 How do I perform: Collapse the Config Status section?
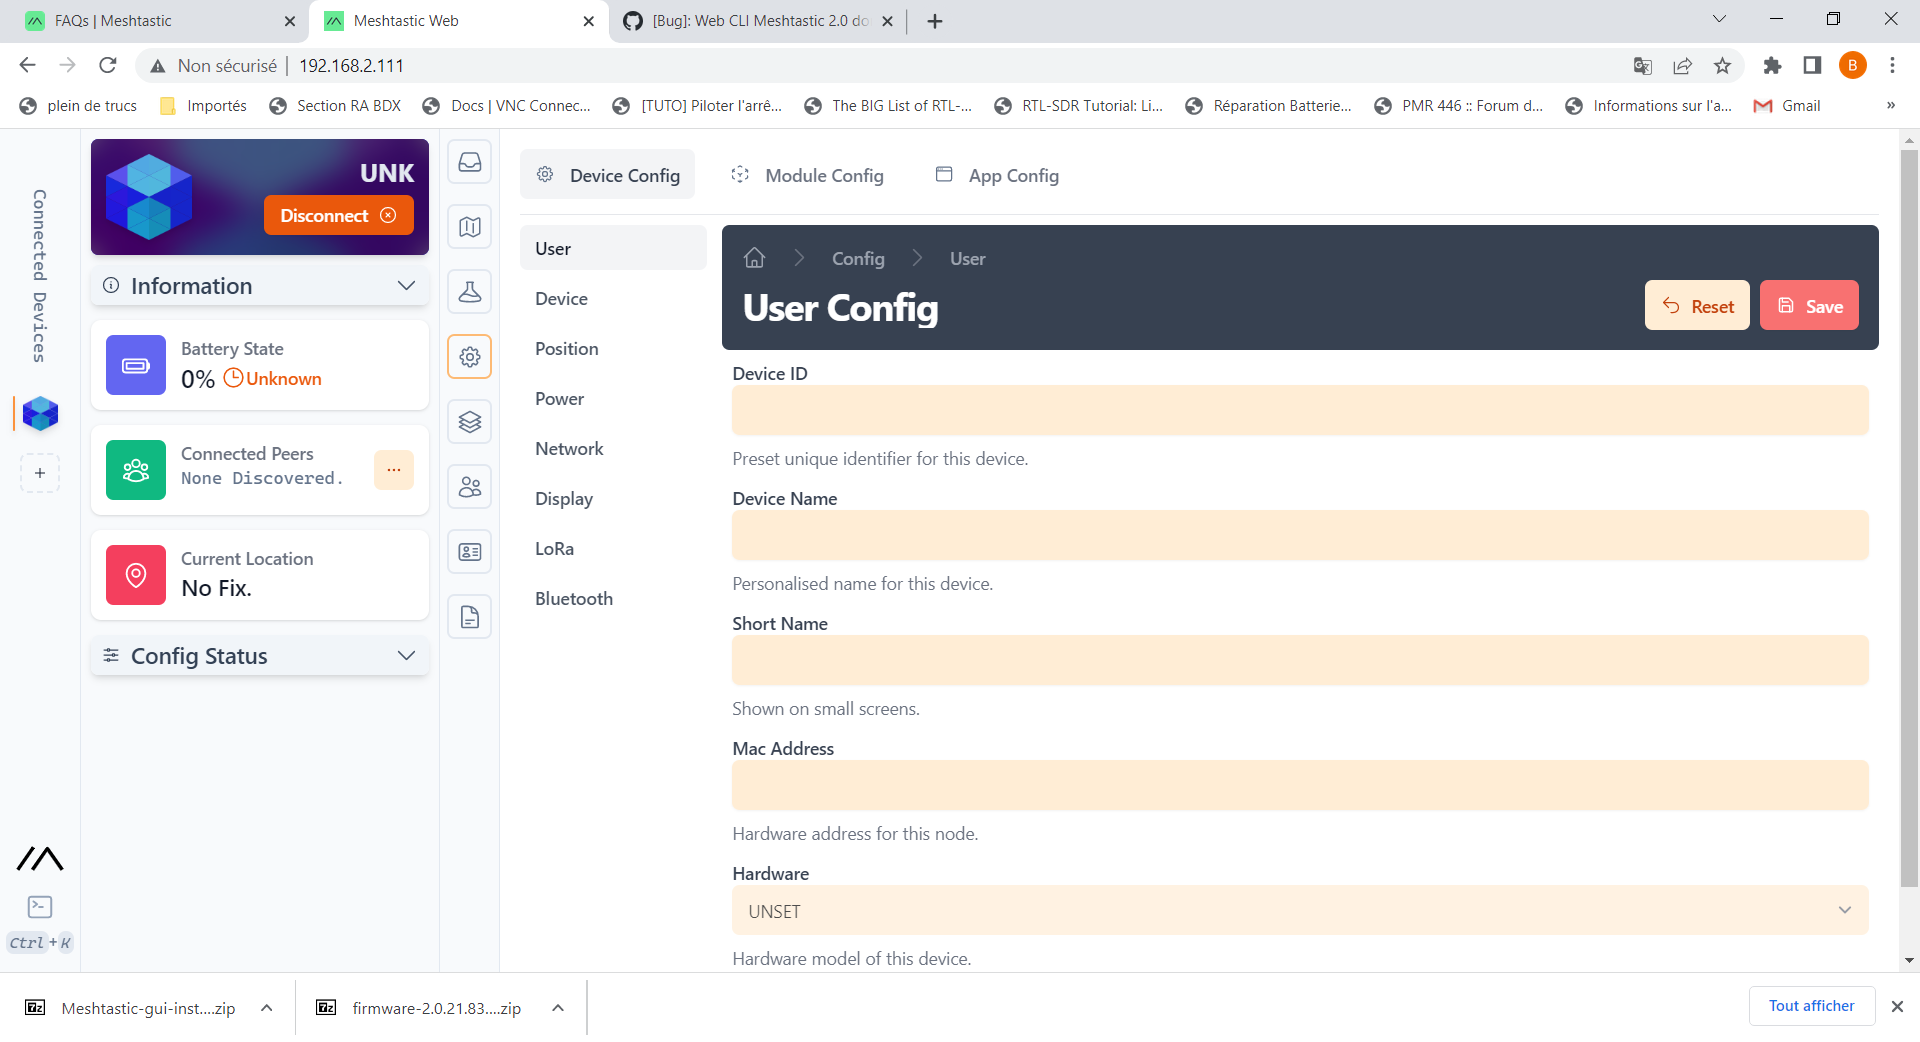pyautogui.click(x=260, y=656)
